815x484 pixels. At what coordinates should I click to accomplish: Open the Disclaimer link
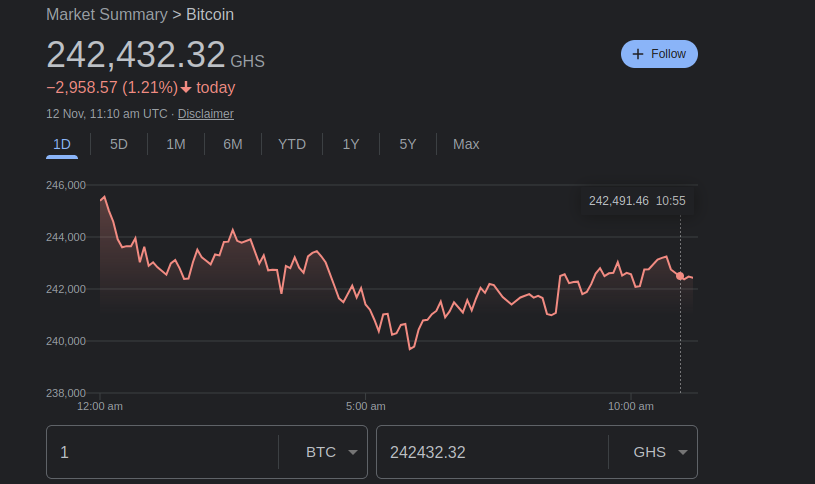(206, 114)
